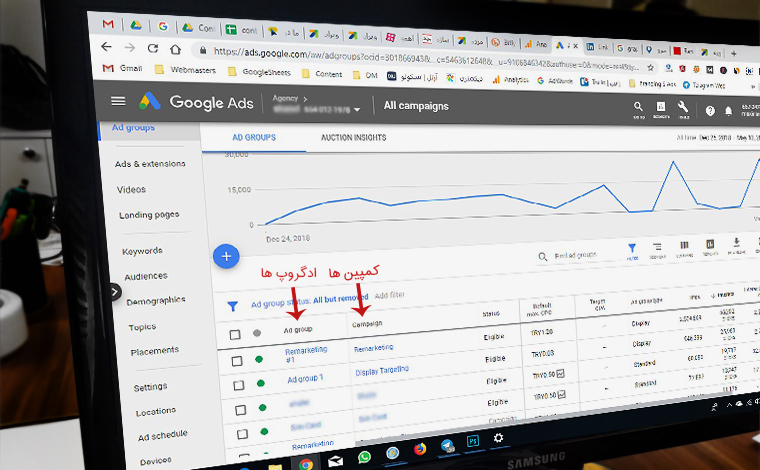Open Settings gear from the taskbar

tap(498, 438)
